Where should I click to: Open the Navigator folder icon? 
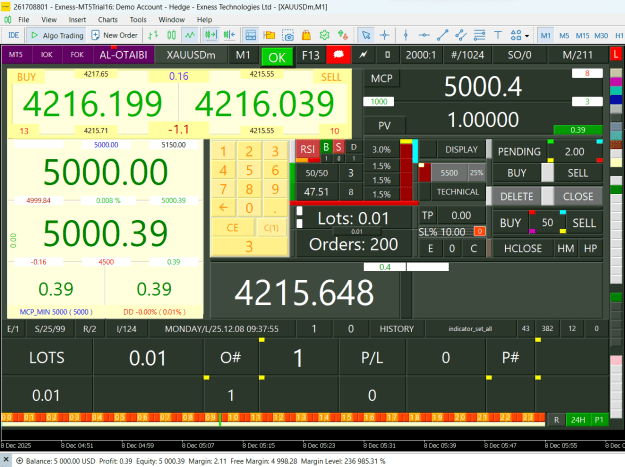tap(269, 35)
